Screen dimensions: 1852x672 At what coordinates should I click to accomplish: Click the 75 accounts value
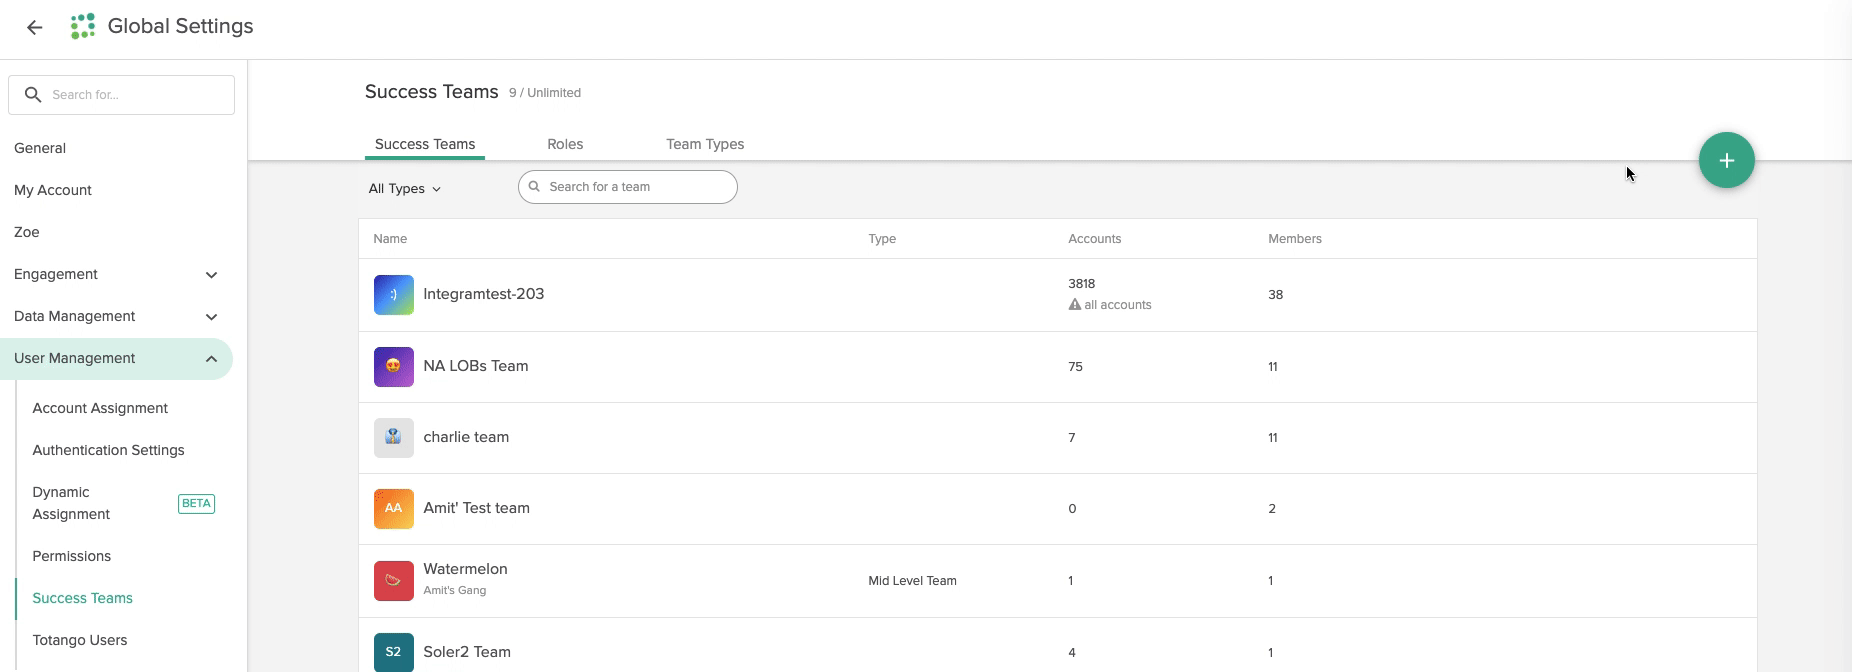tap(1076, 367)
